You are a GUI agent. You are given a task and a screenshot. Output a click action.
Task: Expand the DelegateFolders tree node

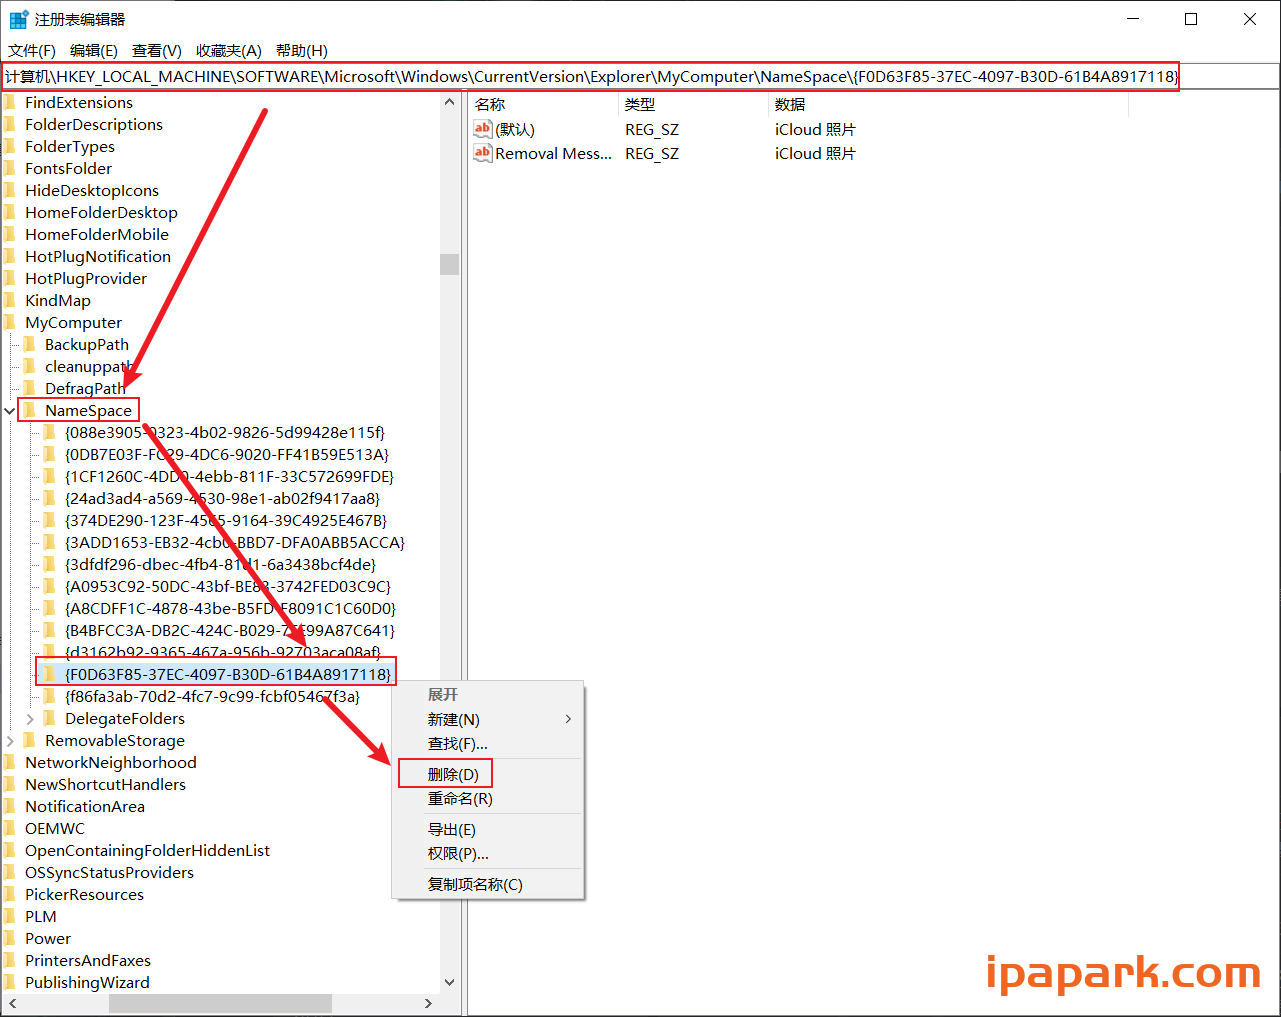pos(30,719)
